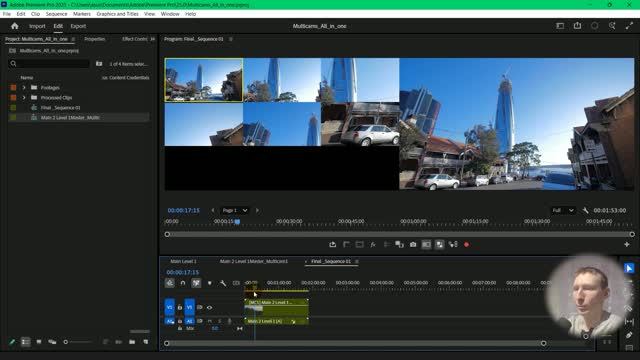Open the Full playback resolution dropdown
The height and width of the screenshot is (360, 640).
tap(563, 210)
